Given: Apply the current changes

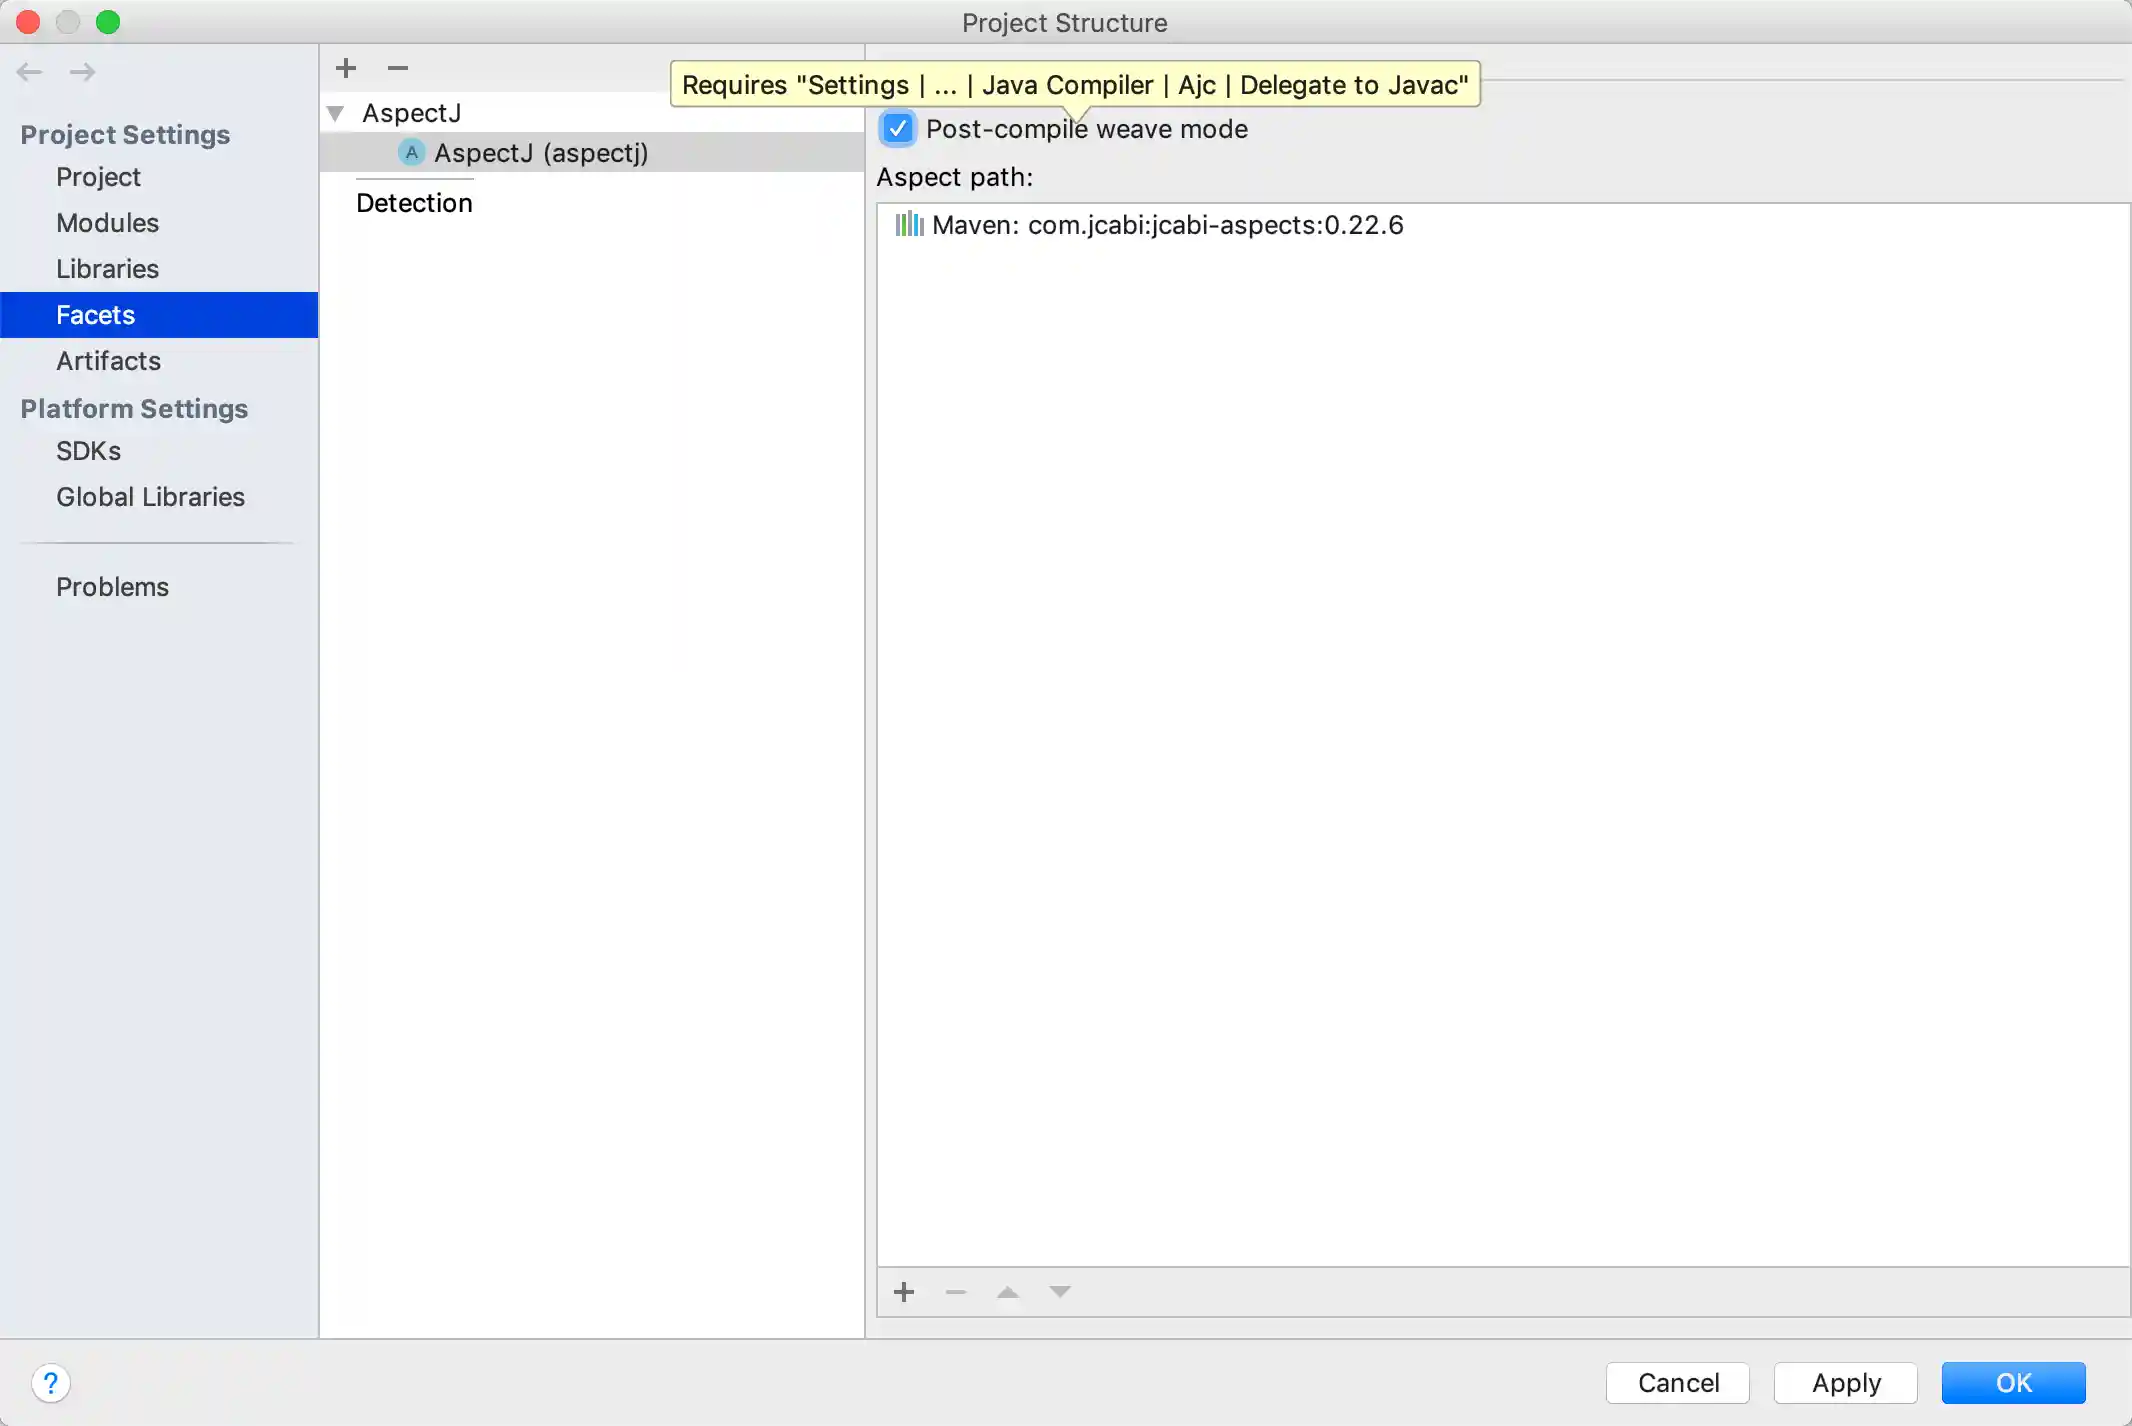Looking at the screenshot, I should pos(1844,1383).
